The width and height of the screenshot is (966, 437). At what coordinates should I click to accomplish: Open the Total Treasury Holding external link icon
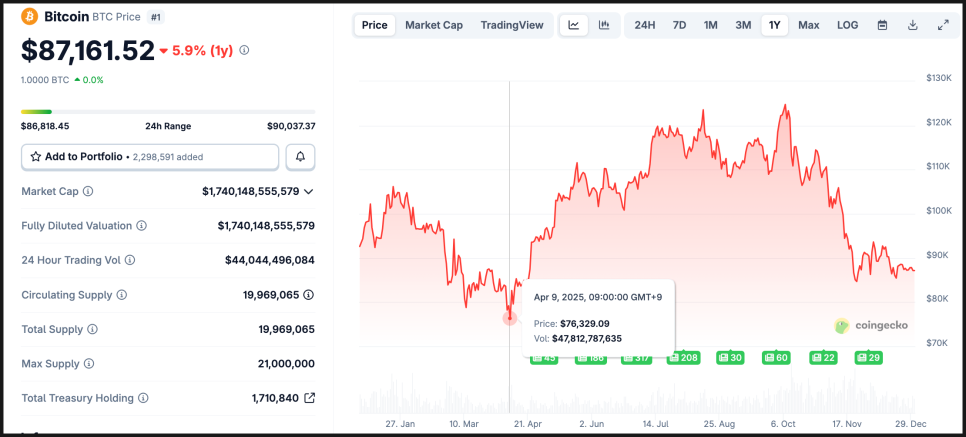pyautogui.click(x=309, y=398)
